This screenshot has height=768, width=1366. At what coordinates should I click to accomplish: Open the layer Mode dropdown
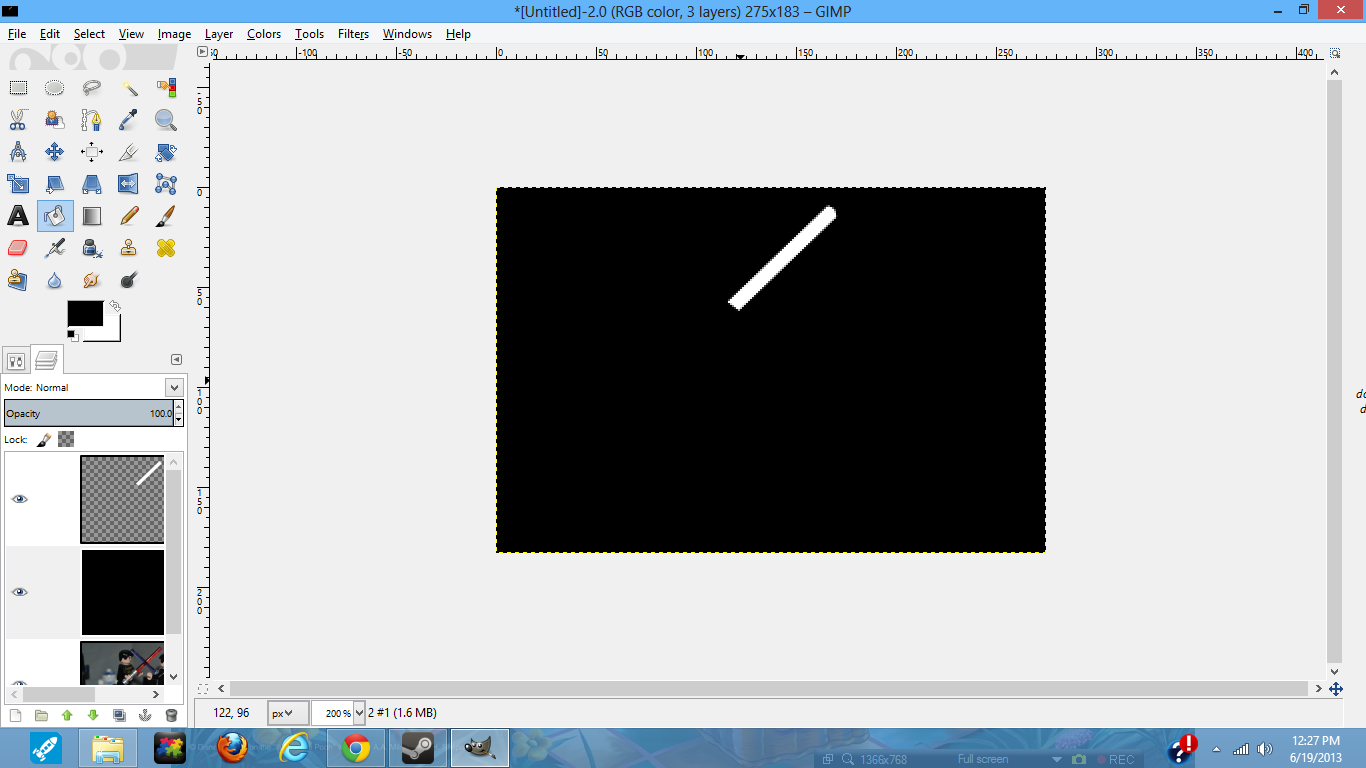173,387
